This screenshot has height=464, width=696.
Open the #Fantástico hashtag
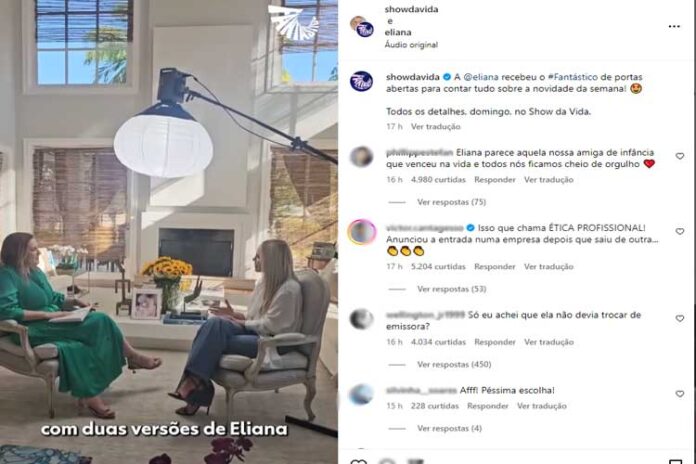tap(573, 77)
